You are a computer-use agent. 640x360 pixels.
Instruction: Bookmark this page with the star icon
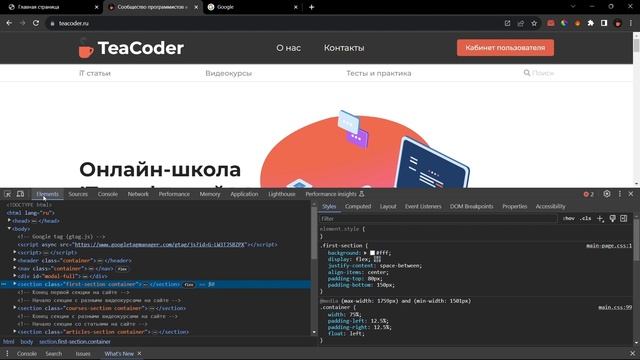point(534,23)
